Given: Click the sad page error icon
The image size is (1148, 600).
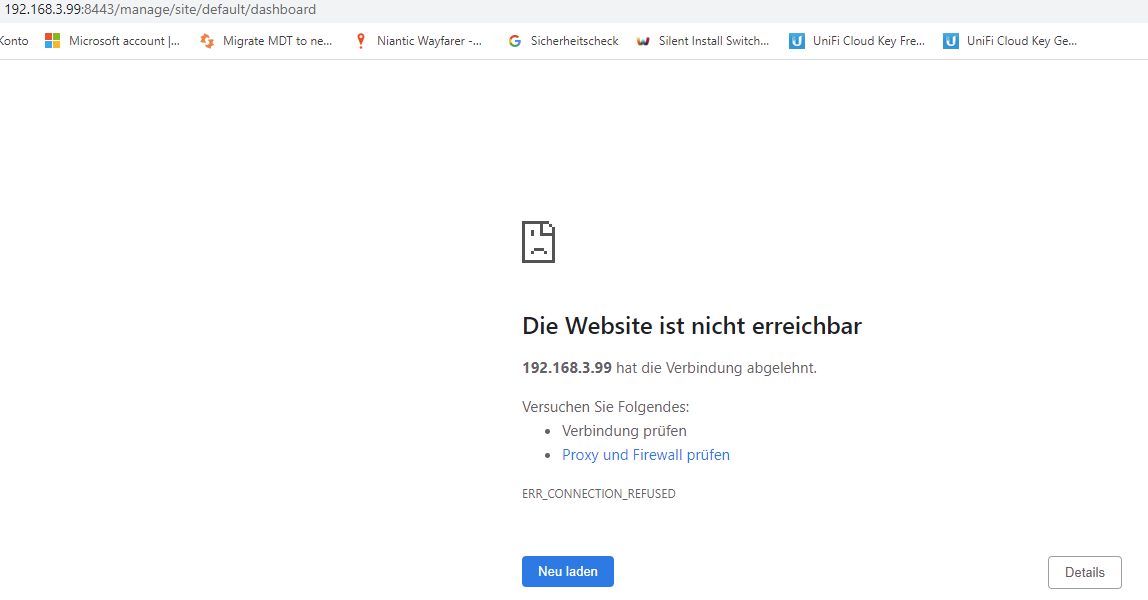Looking at the screenshot, I should tap(538, 242).
